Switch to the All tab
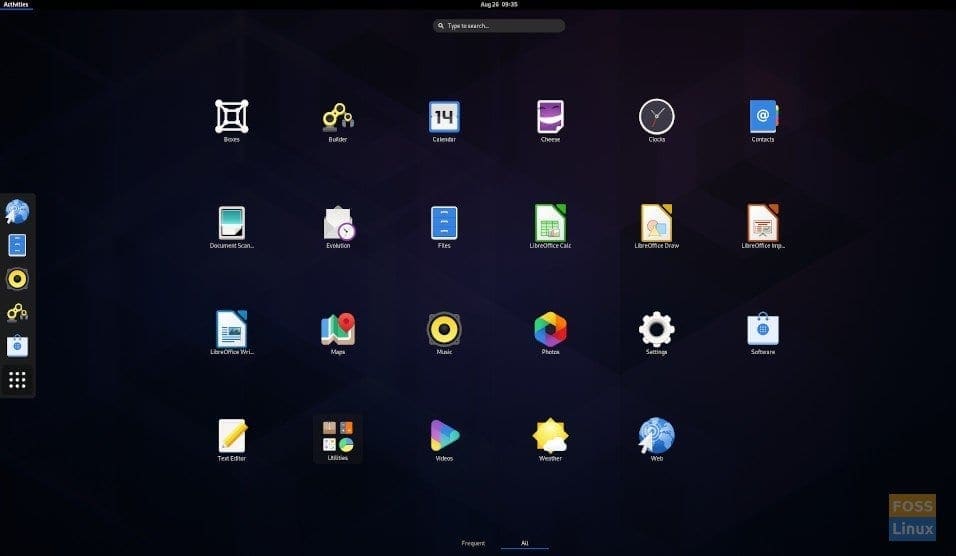This screenshot has width=956, height=556. tap(524, 543)
